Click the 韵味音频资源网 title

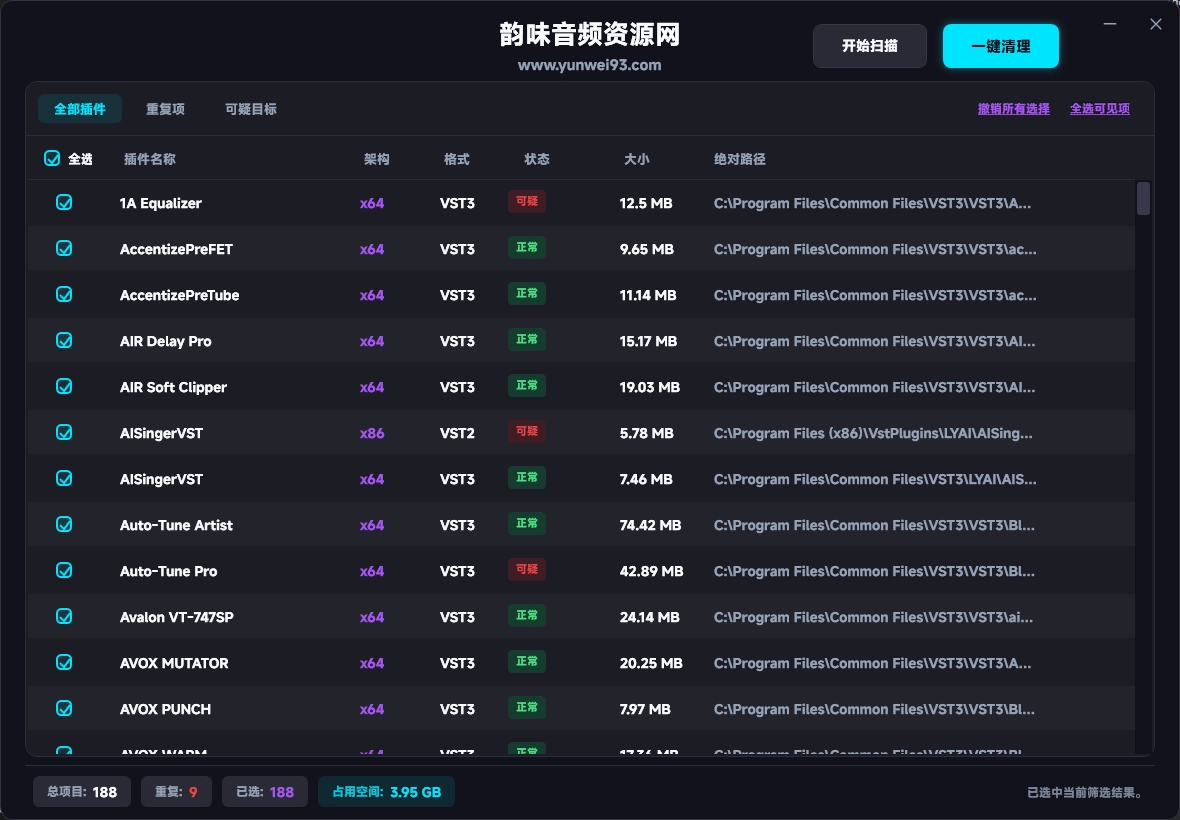pos(590,35)
